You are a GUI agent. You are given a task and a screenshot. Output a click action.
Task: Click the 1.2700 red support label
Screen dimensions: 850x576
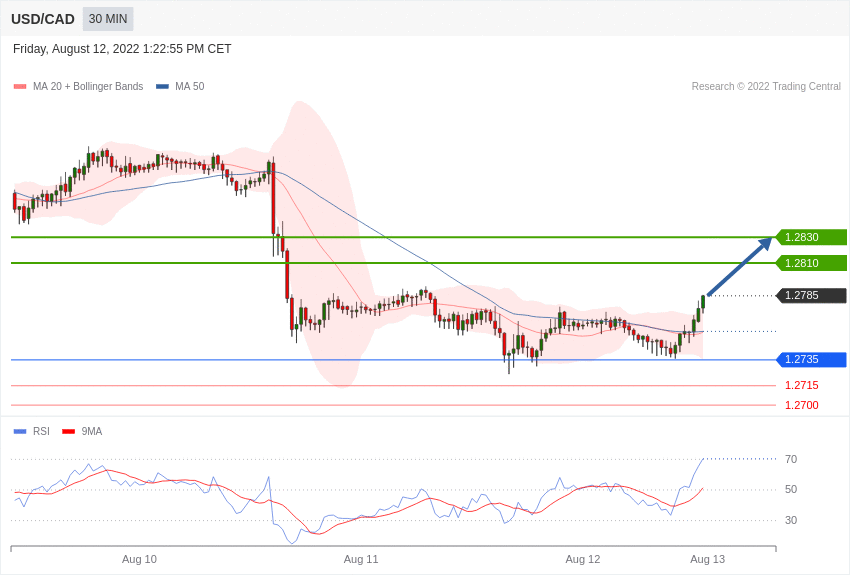pos(802,405)
